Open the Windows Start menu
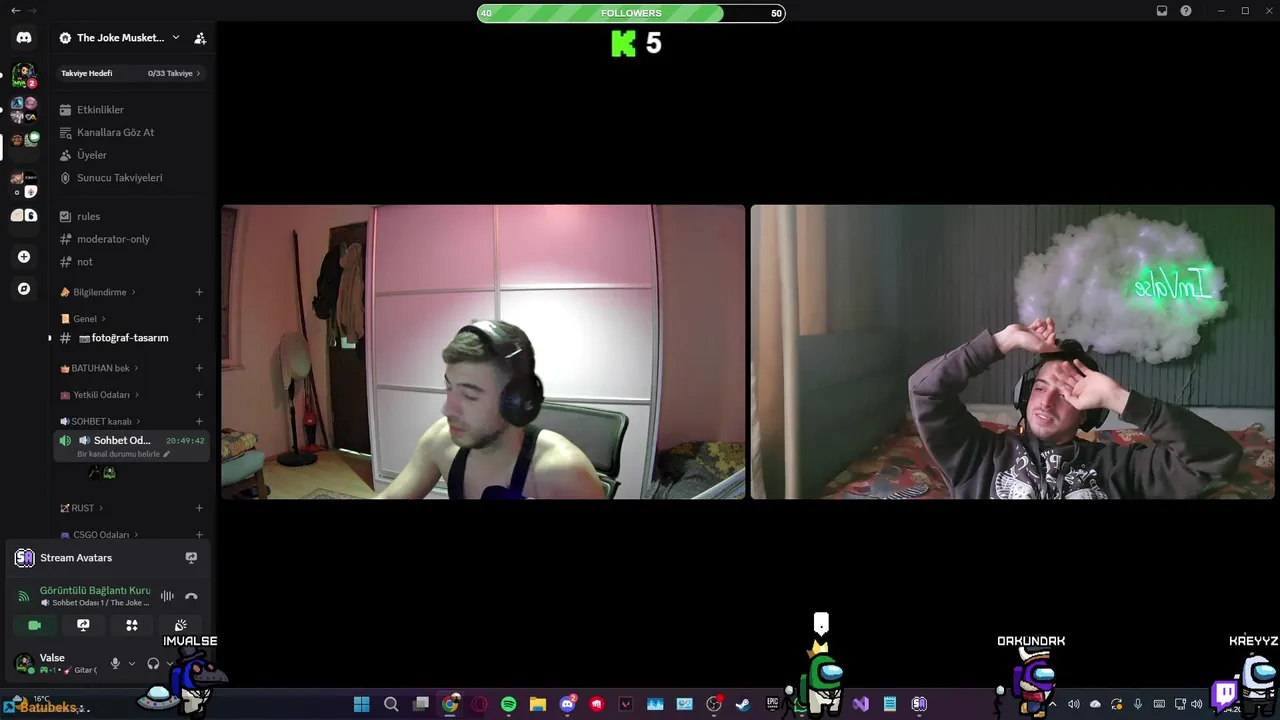 pos(362,704)
